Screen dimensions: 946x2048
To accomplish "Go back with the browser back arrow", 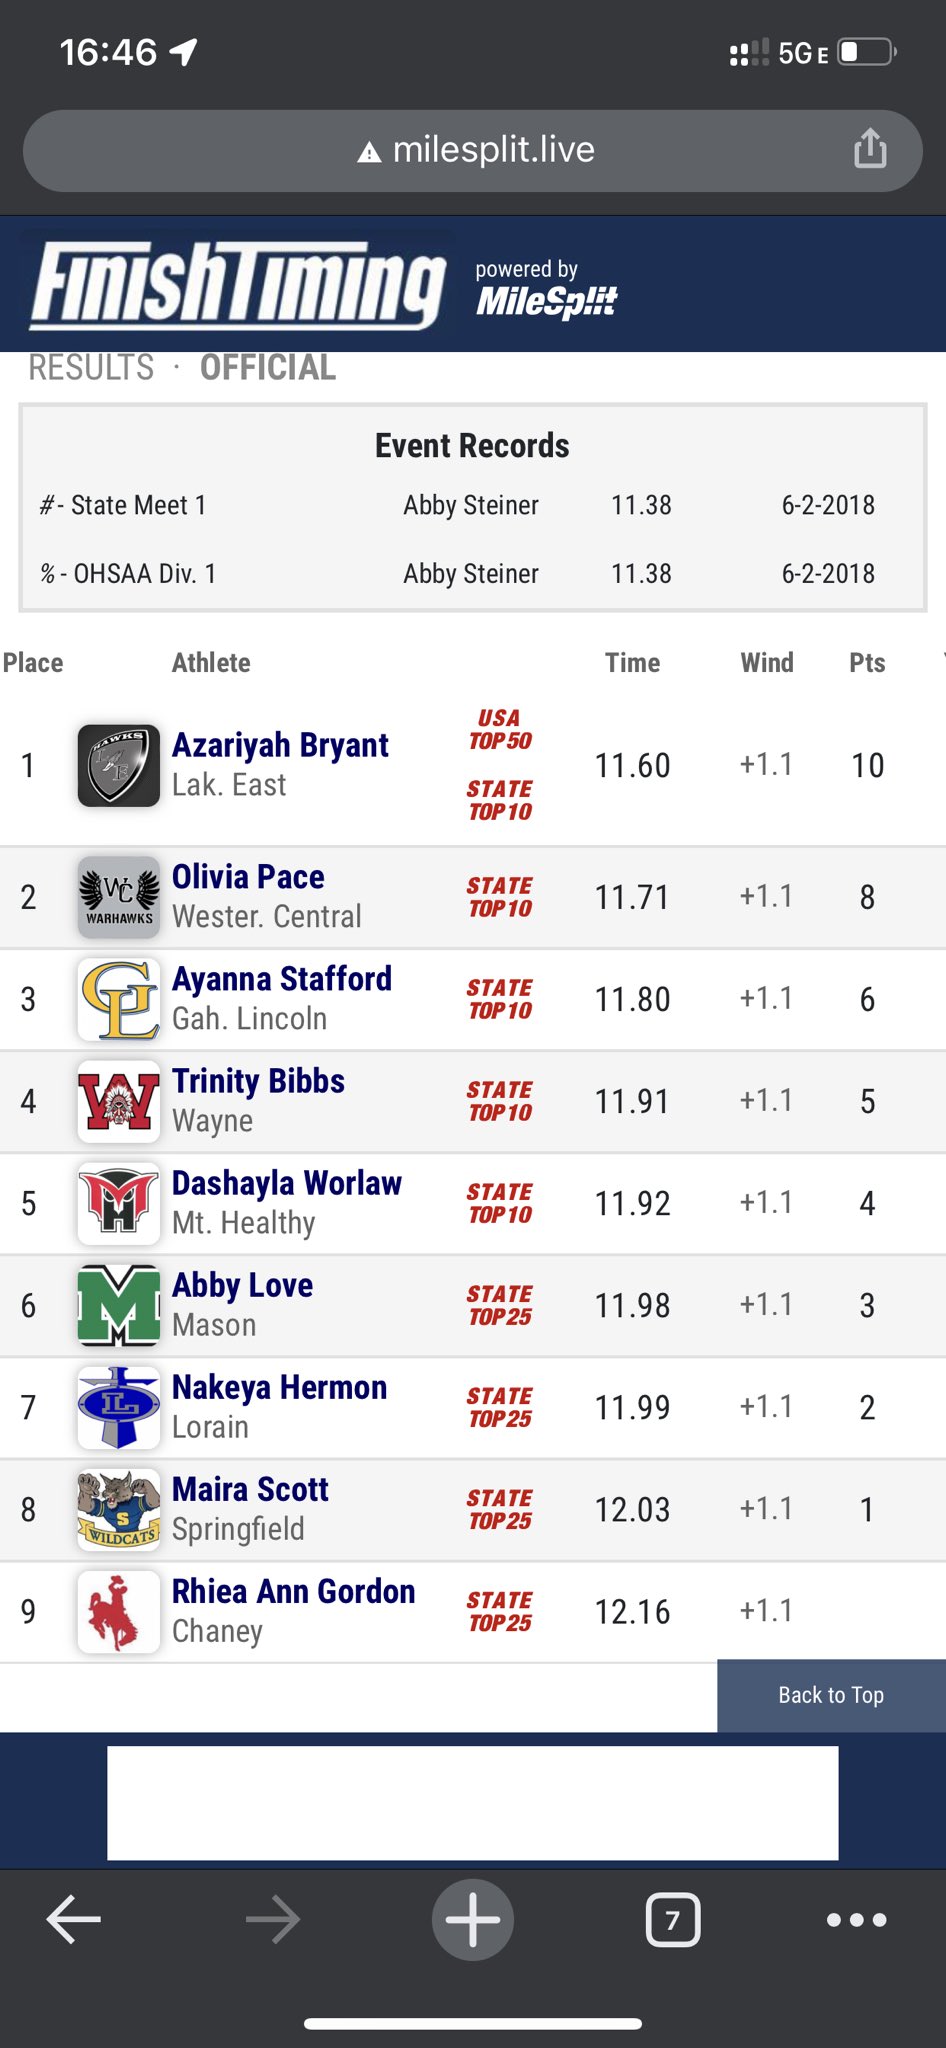I will 74,1919.
